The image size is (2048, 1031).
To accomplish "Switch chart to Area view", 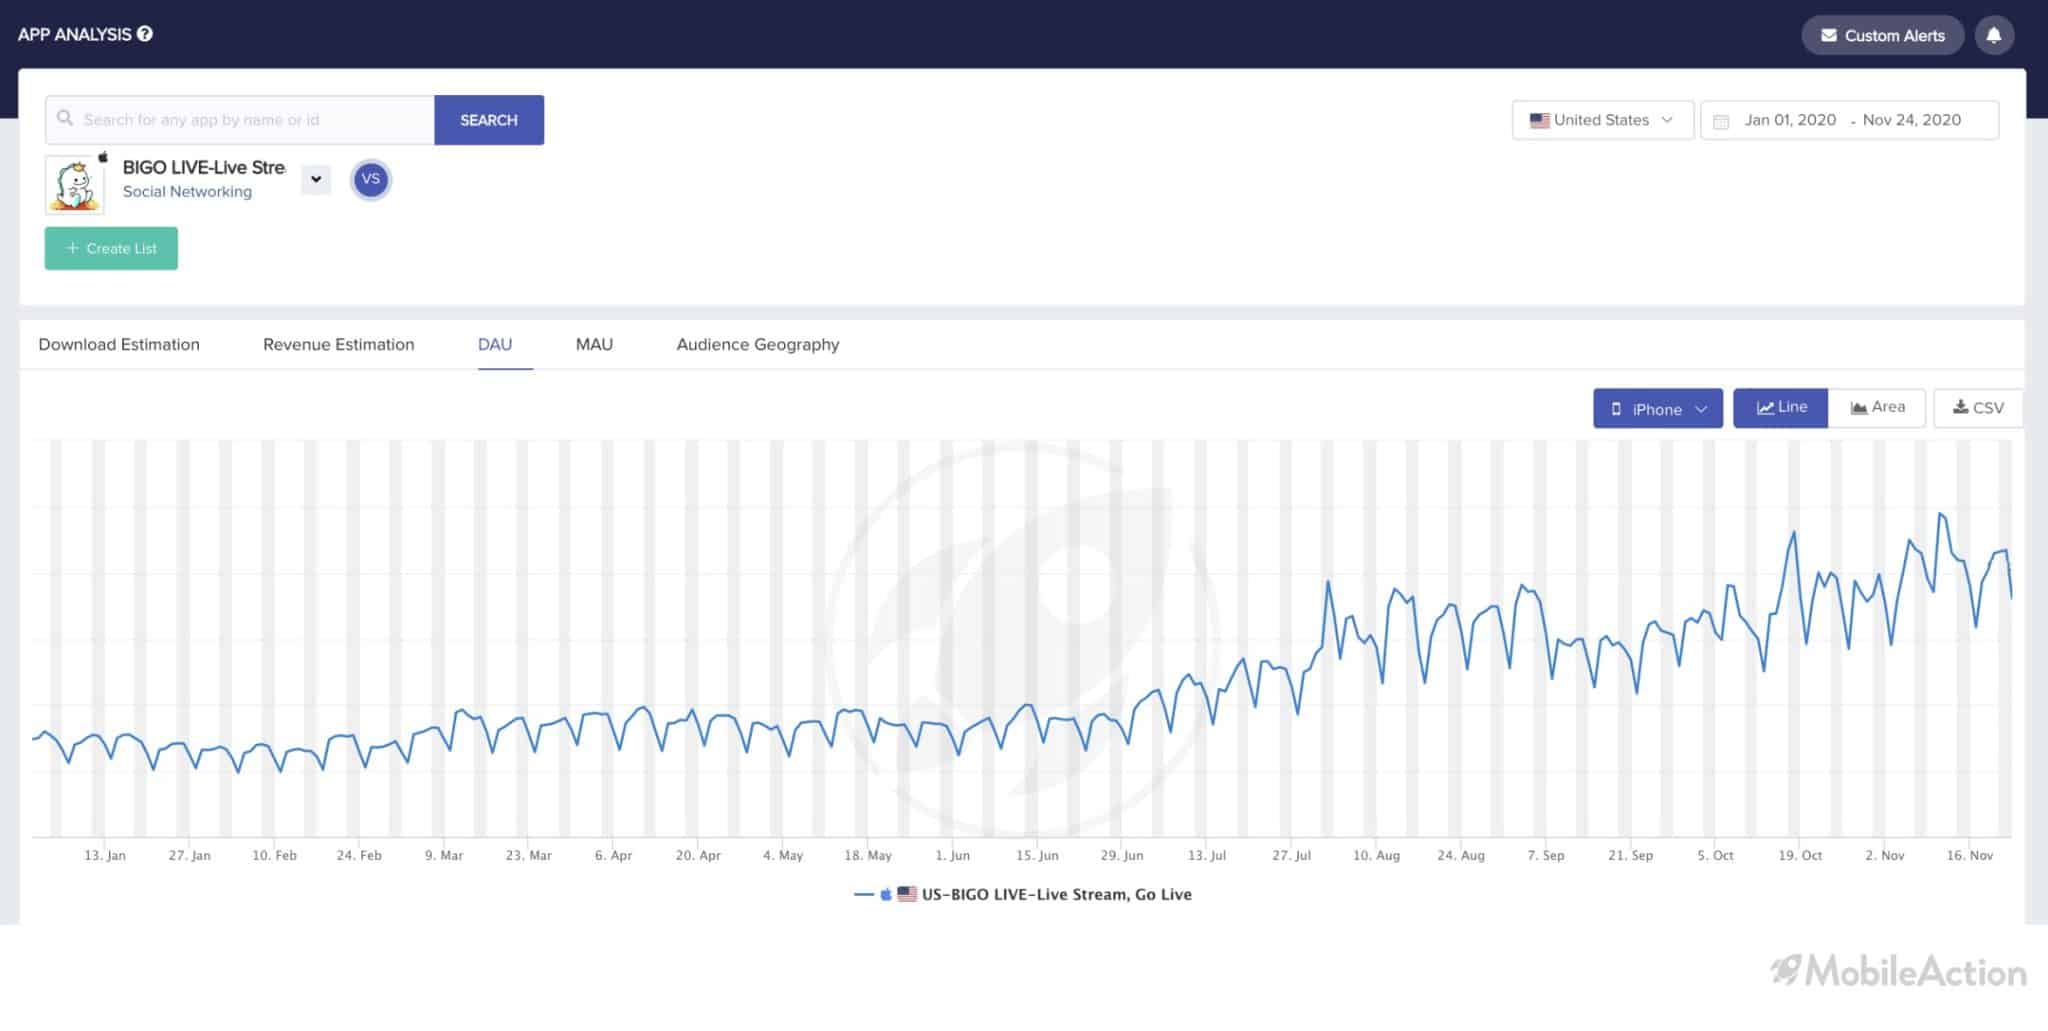I will (1877, 408).
